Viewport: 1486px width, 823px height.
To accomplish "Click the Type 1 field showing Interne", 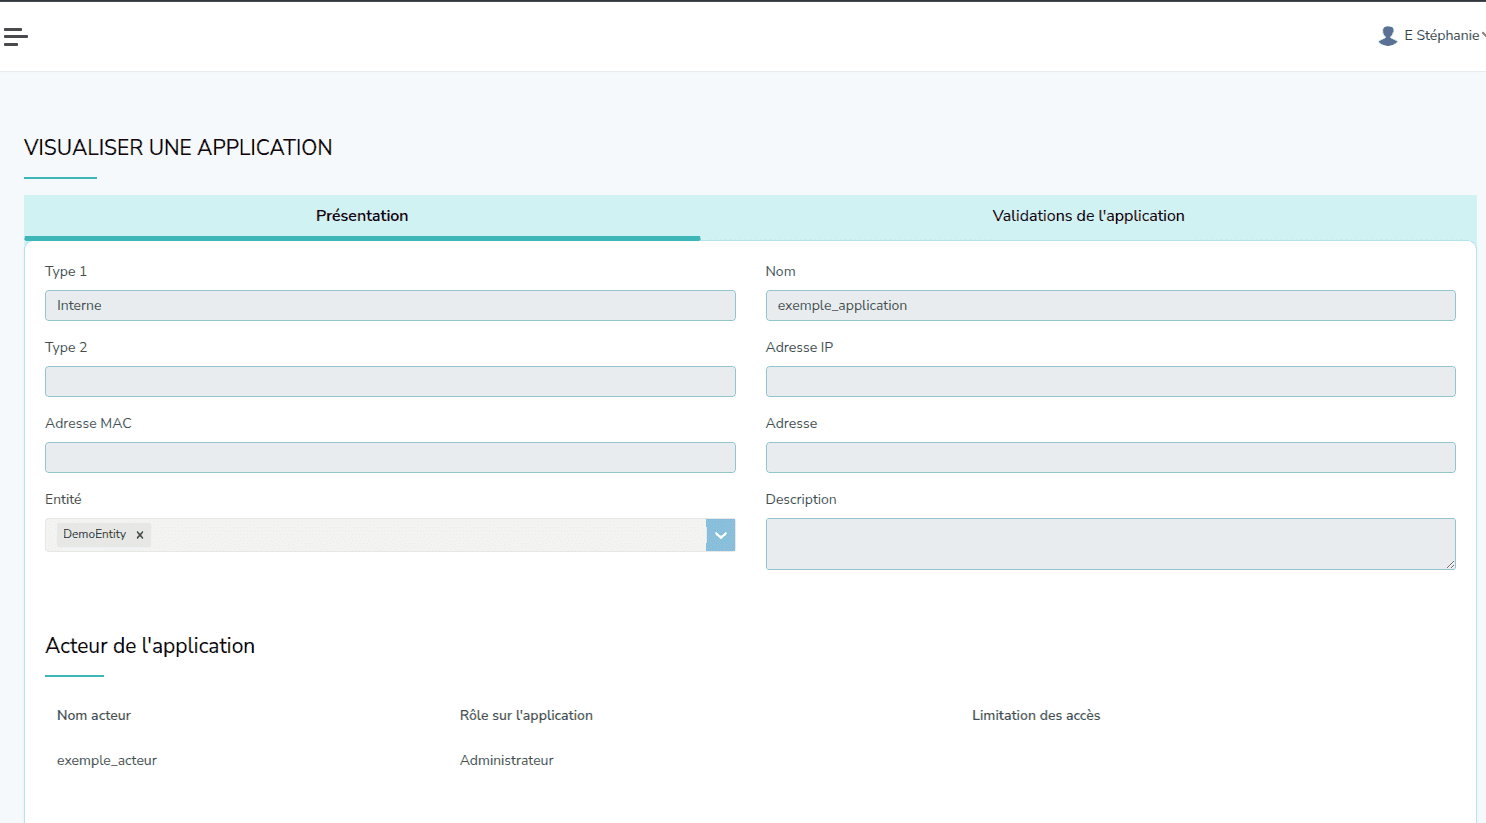I will click(390, 306).
